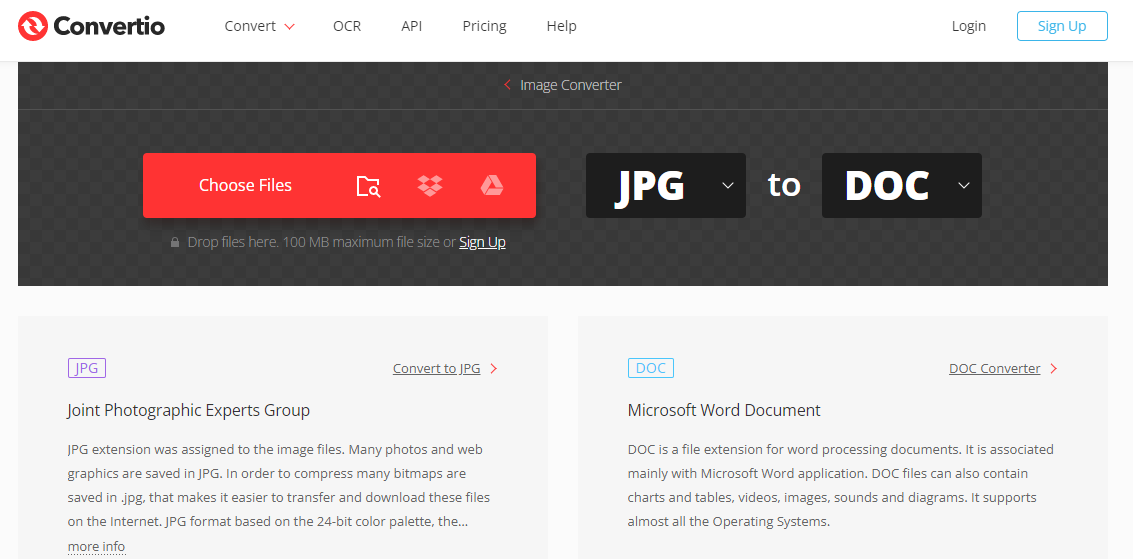
Task: Go back to Image Converter
Action: click(x=571, y=85)
